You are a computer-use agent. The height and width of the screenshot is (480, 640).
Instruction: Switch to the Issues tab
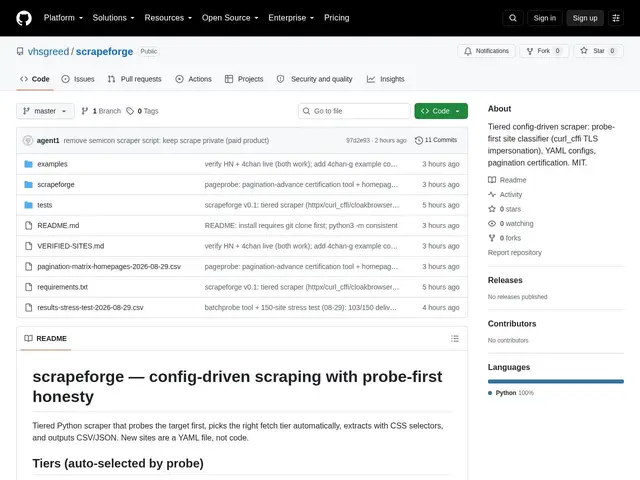pyautogui.click(x=78, y=79)
